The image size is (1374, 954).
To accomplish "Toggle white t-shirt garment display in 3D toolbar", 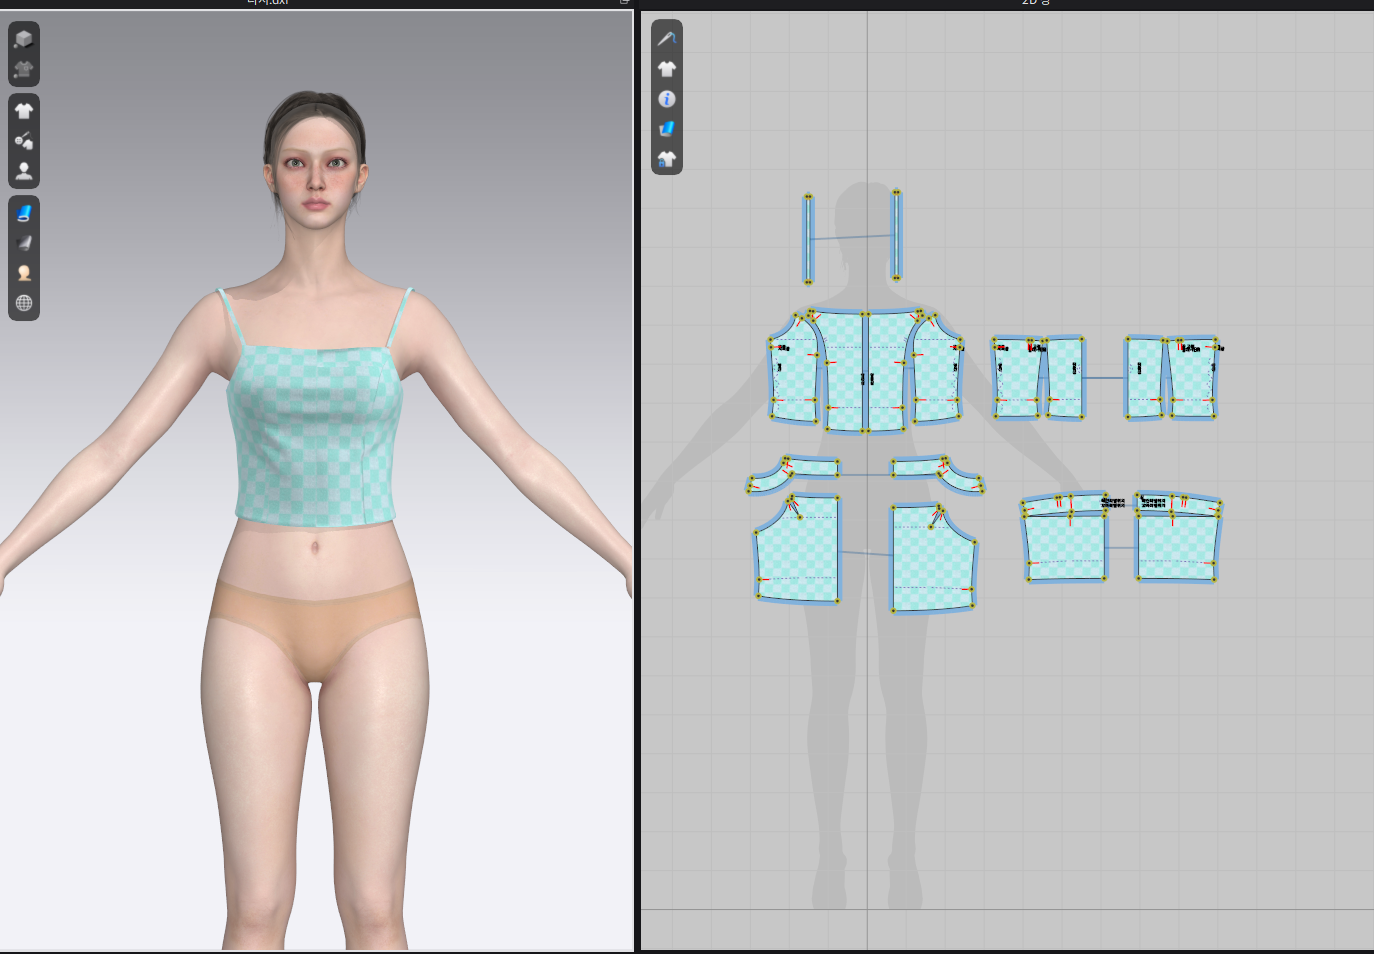I will 24,111.
